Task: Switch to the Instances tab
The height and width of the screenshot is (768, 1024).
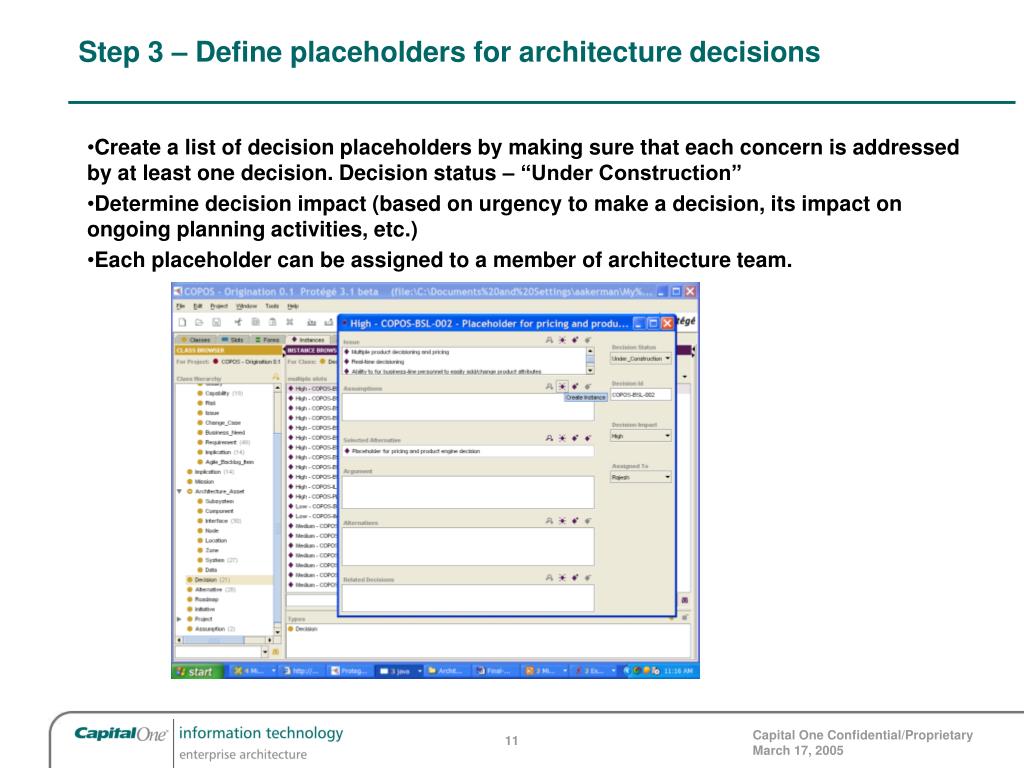Action: click(308, 340)
